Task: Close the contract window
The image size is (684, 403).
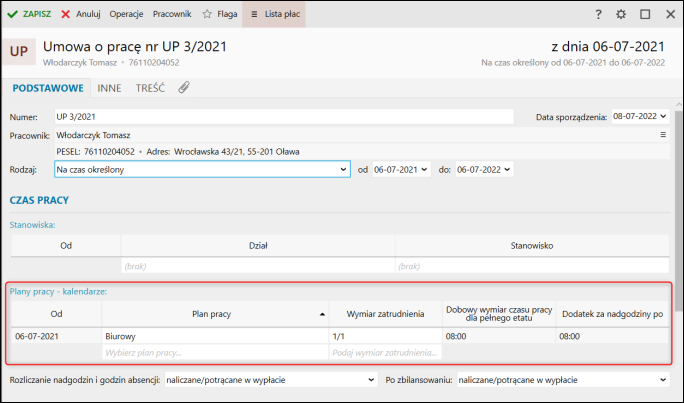Action: coord(670,14)
